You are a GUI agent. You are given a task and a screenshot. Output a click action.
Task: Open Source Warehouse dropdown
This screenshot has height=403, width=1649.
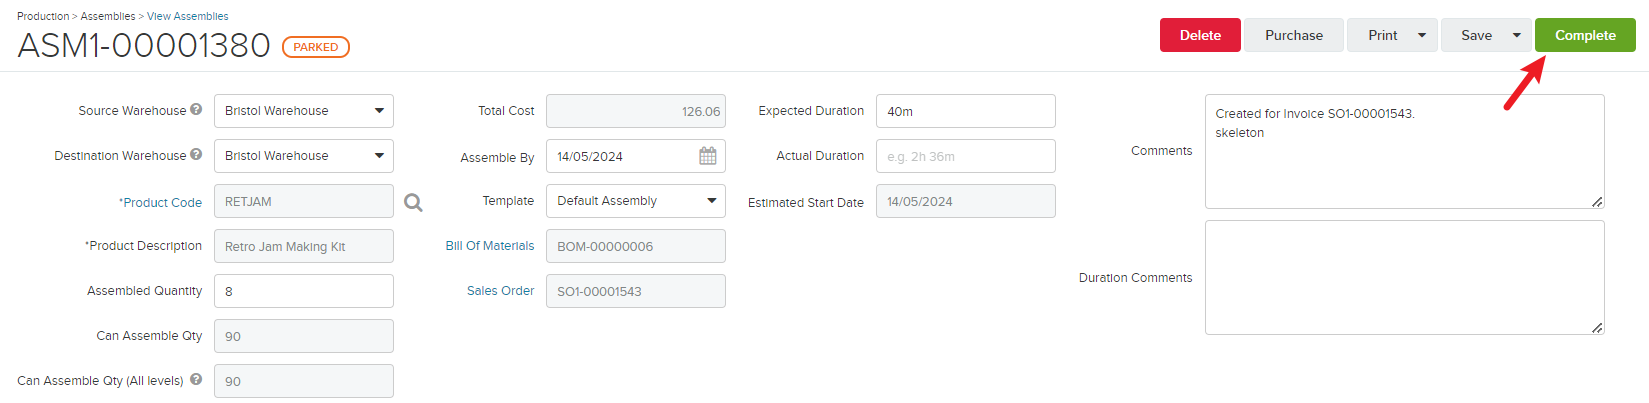(379, 111)
